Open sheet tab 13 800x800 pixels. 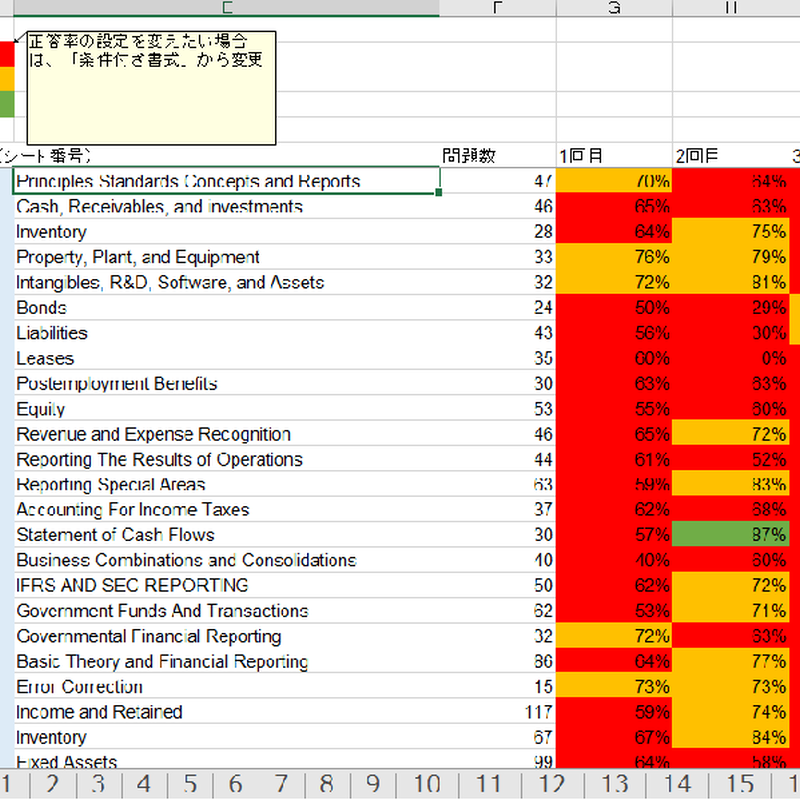click(612, 784)
